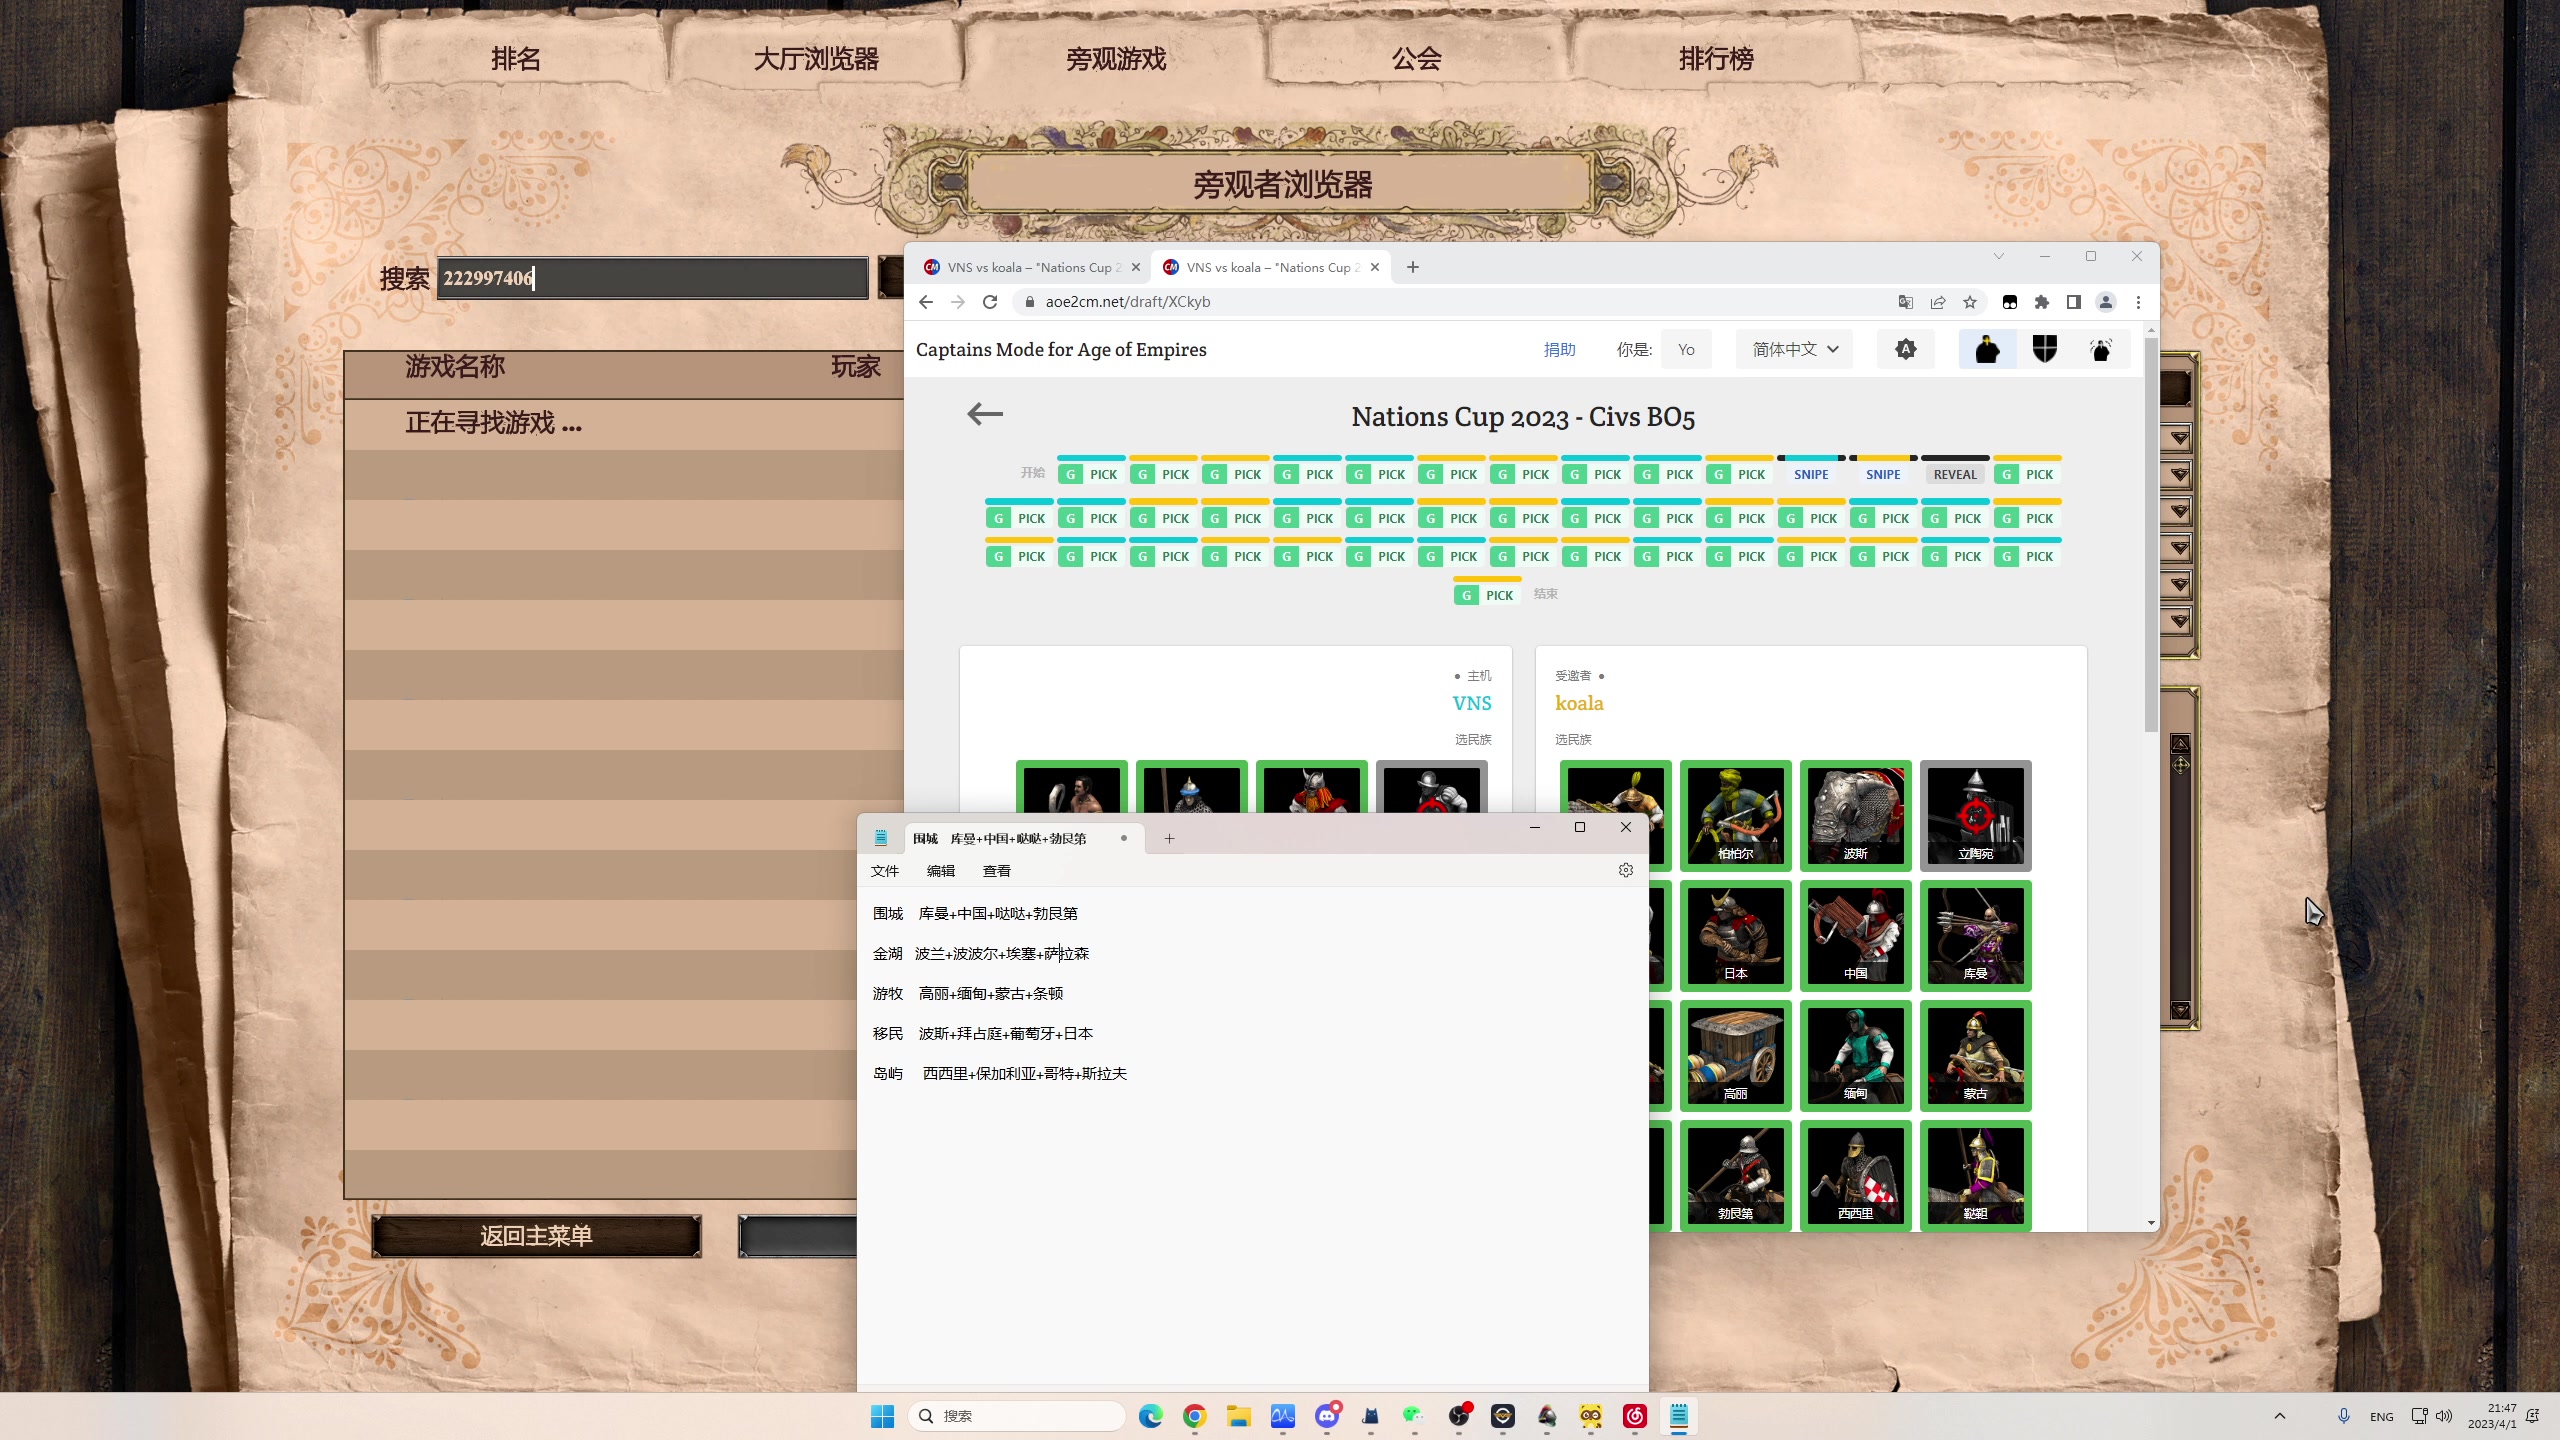Switch to the 旁观游戏 tab
This screenshot has width=2560, height=1440.
[x=1116, y=59]
